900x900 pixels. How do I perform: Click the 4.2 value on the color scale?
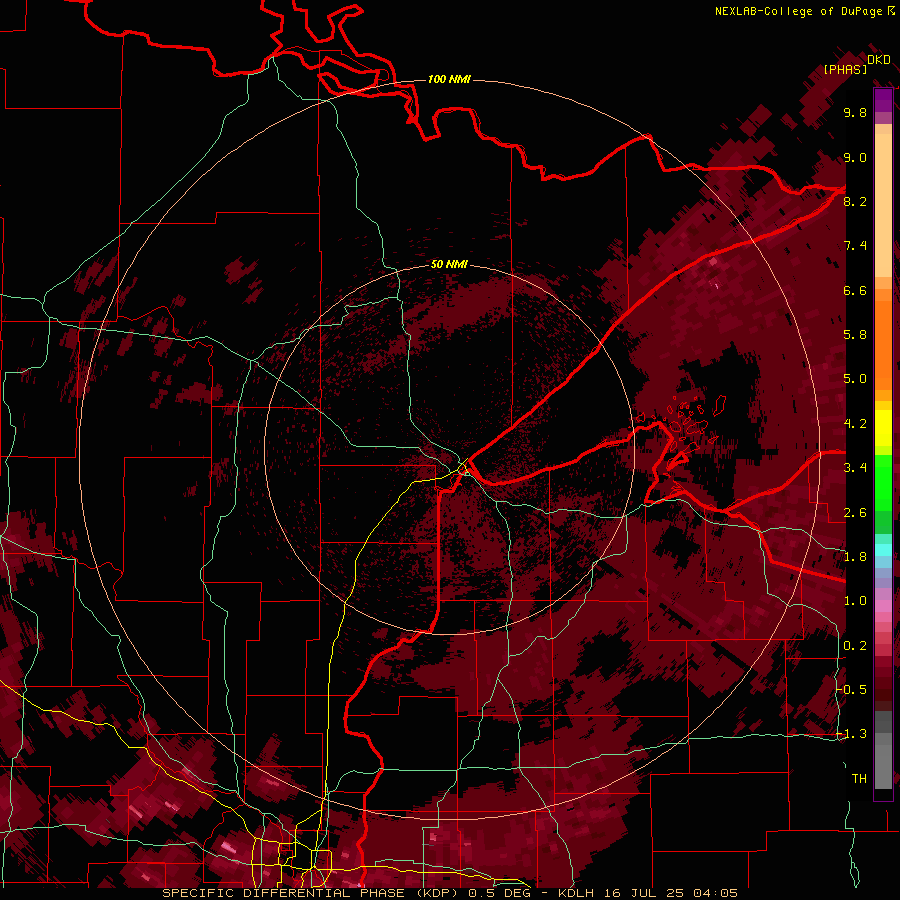click(x=855, y=424)
